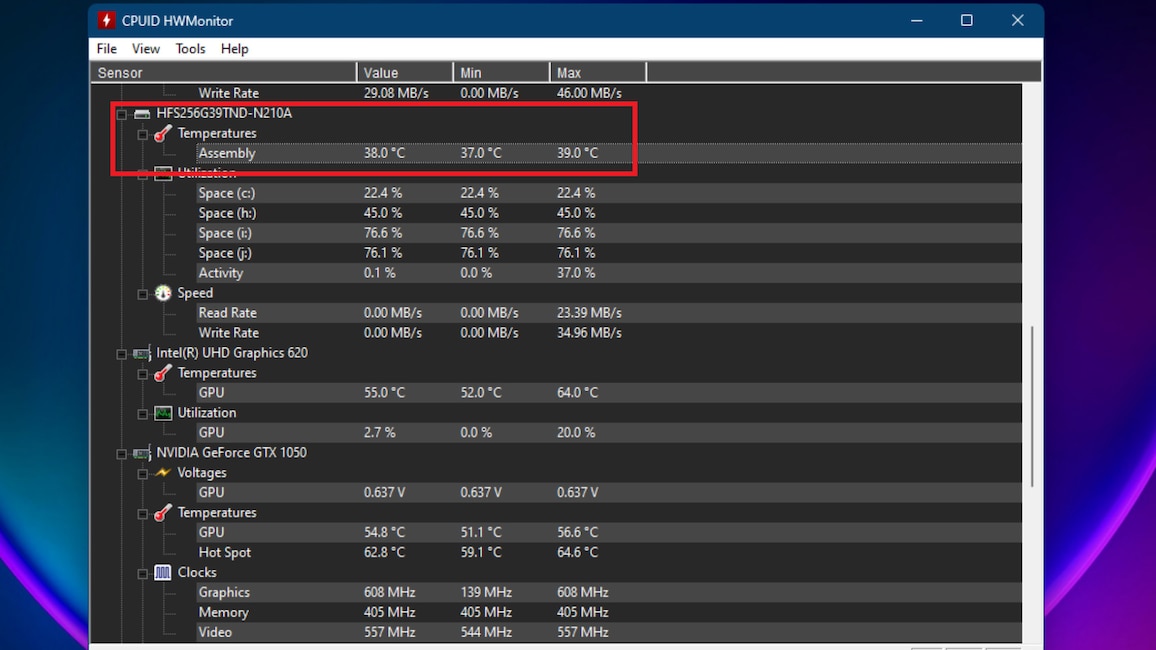Click the vertical scrollbar thumb
The height and width of the screenshot is (650, 1156).
click(1031, 406)
